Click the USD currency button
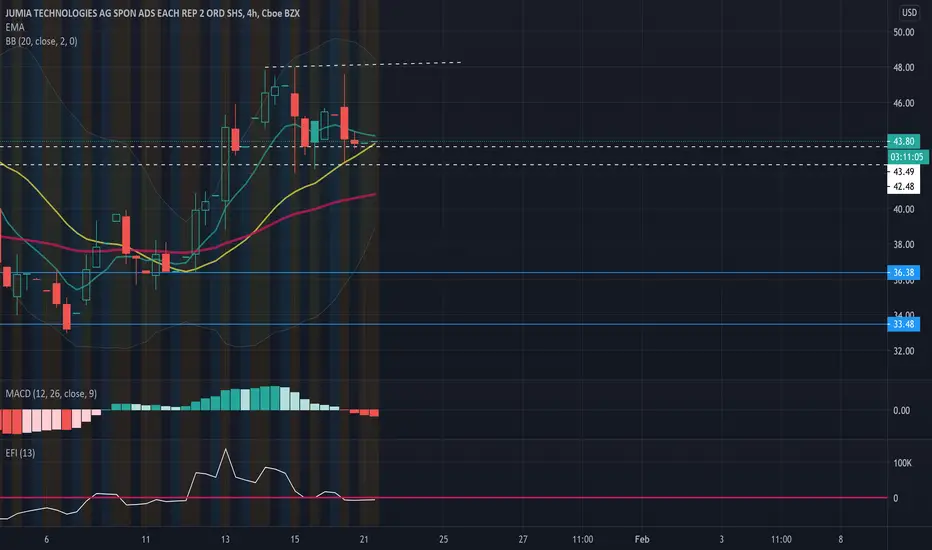The image size is (932, 550). 909,12
